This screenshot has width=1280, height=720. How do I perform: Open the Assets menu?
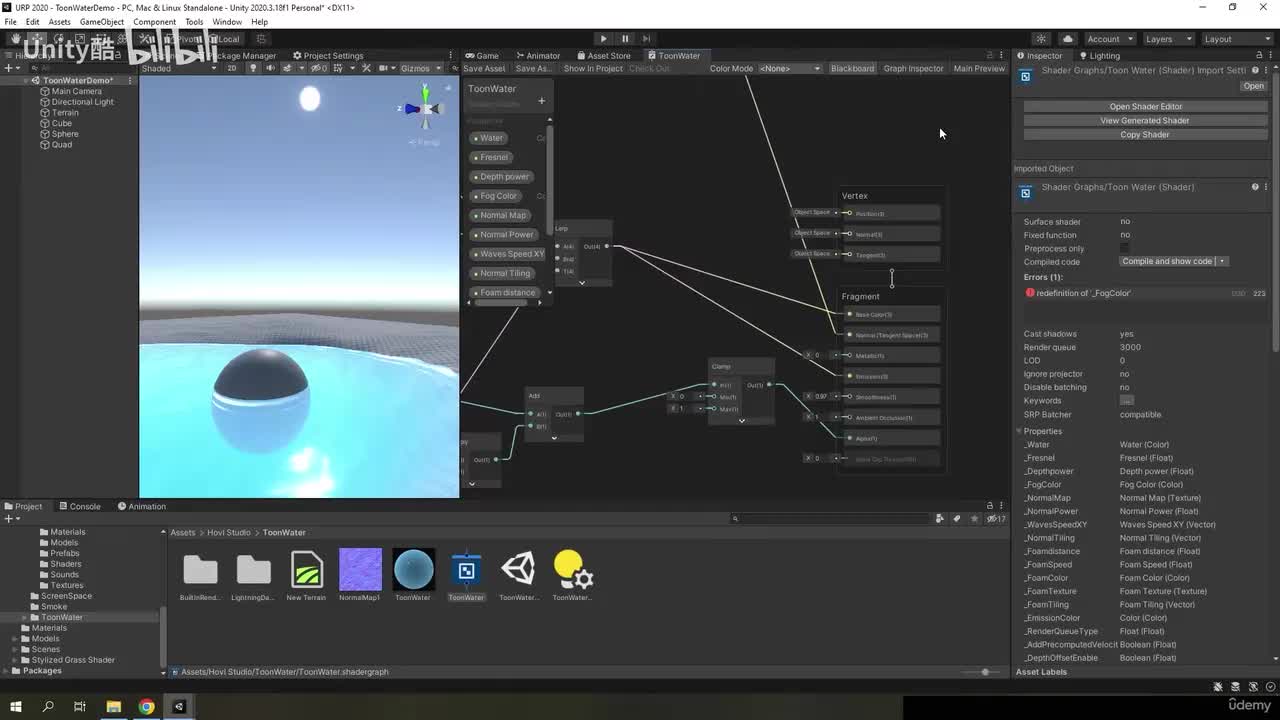pos(59,22)
